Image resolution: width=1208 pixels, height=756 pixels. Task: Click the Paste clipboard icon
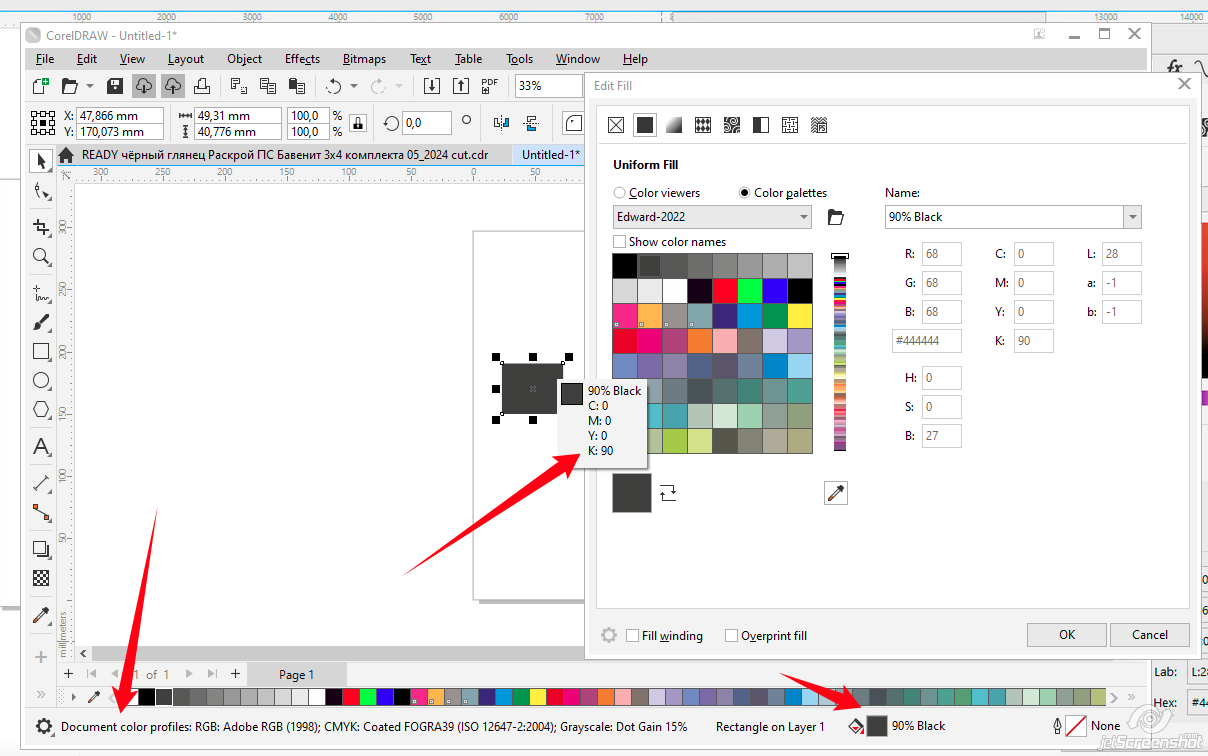(x=296, y=86)
